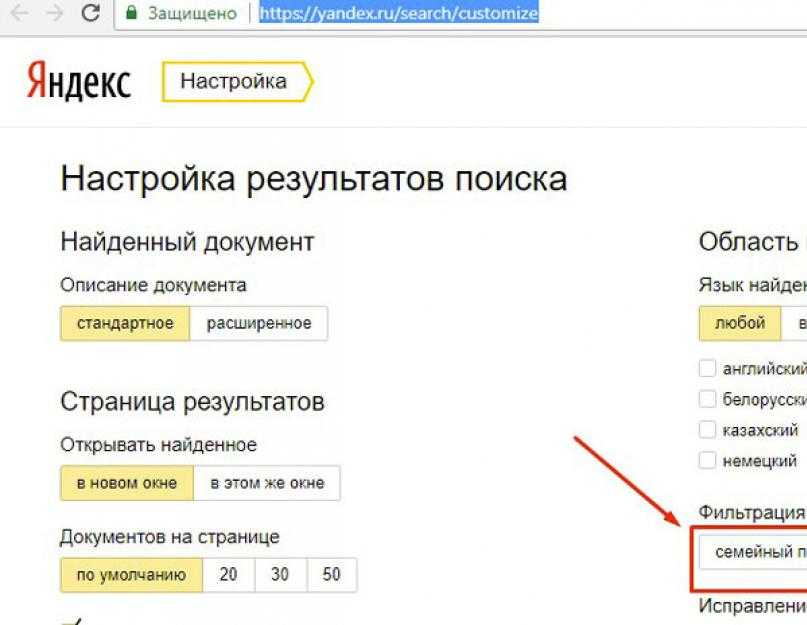This screenshot has height=625, width=807.
Task: Tick the казахский language checkbox
Action: click(x=707, y=429)
